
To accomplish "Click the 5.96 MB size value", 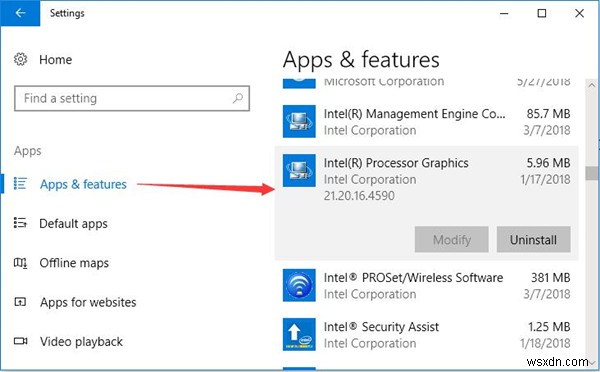I will click(548, 163).
